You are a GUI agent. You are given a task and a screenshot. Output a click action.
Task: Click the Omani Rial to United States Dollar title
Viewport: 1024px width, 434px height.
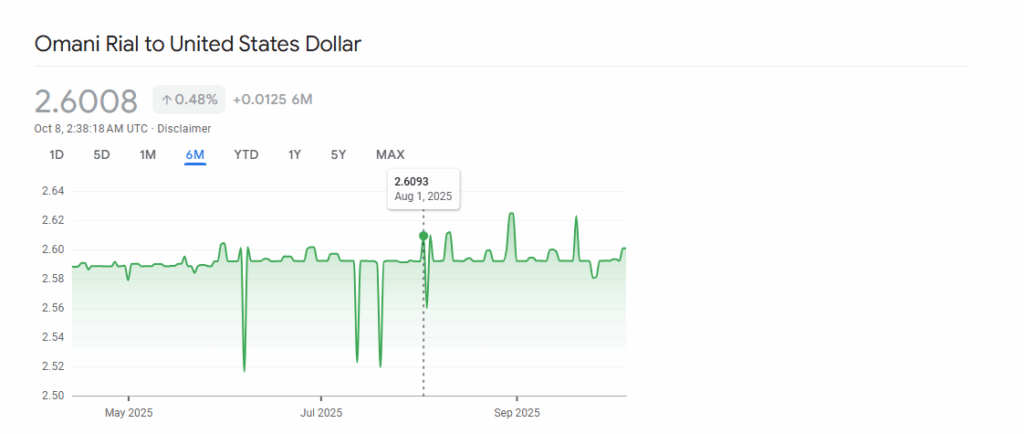point(198,44)
